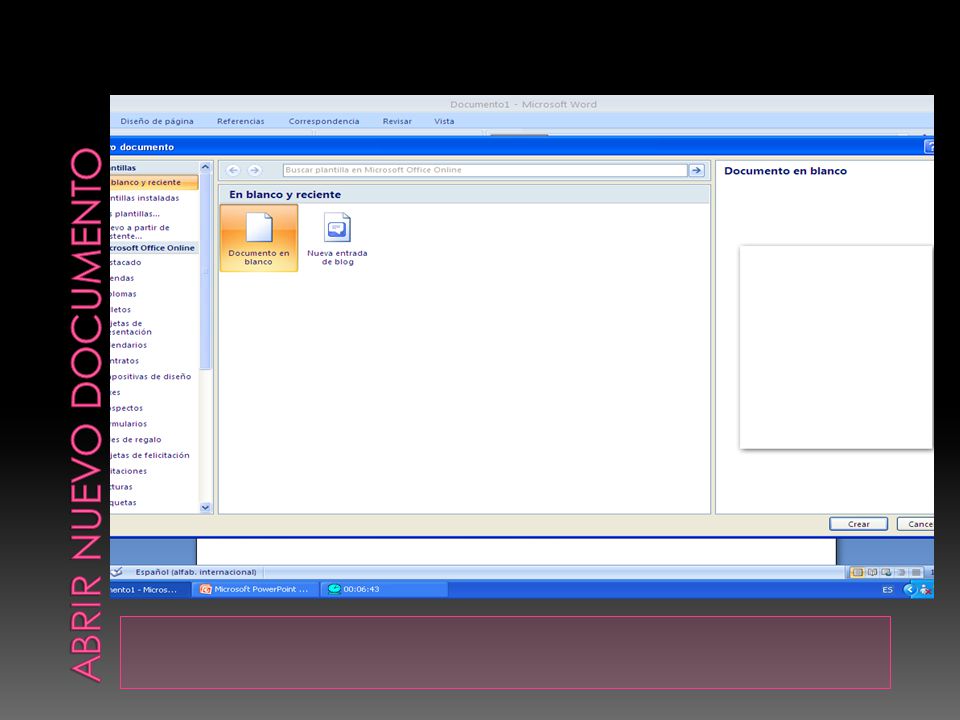Screen dimensions: 960x720
Task: Show hidden system tray icons arrow
Action: [x=909, y=590]
